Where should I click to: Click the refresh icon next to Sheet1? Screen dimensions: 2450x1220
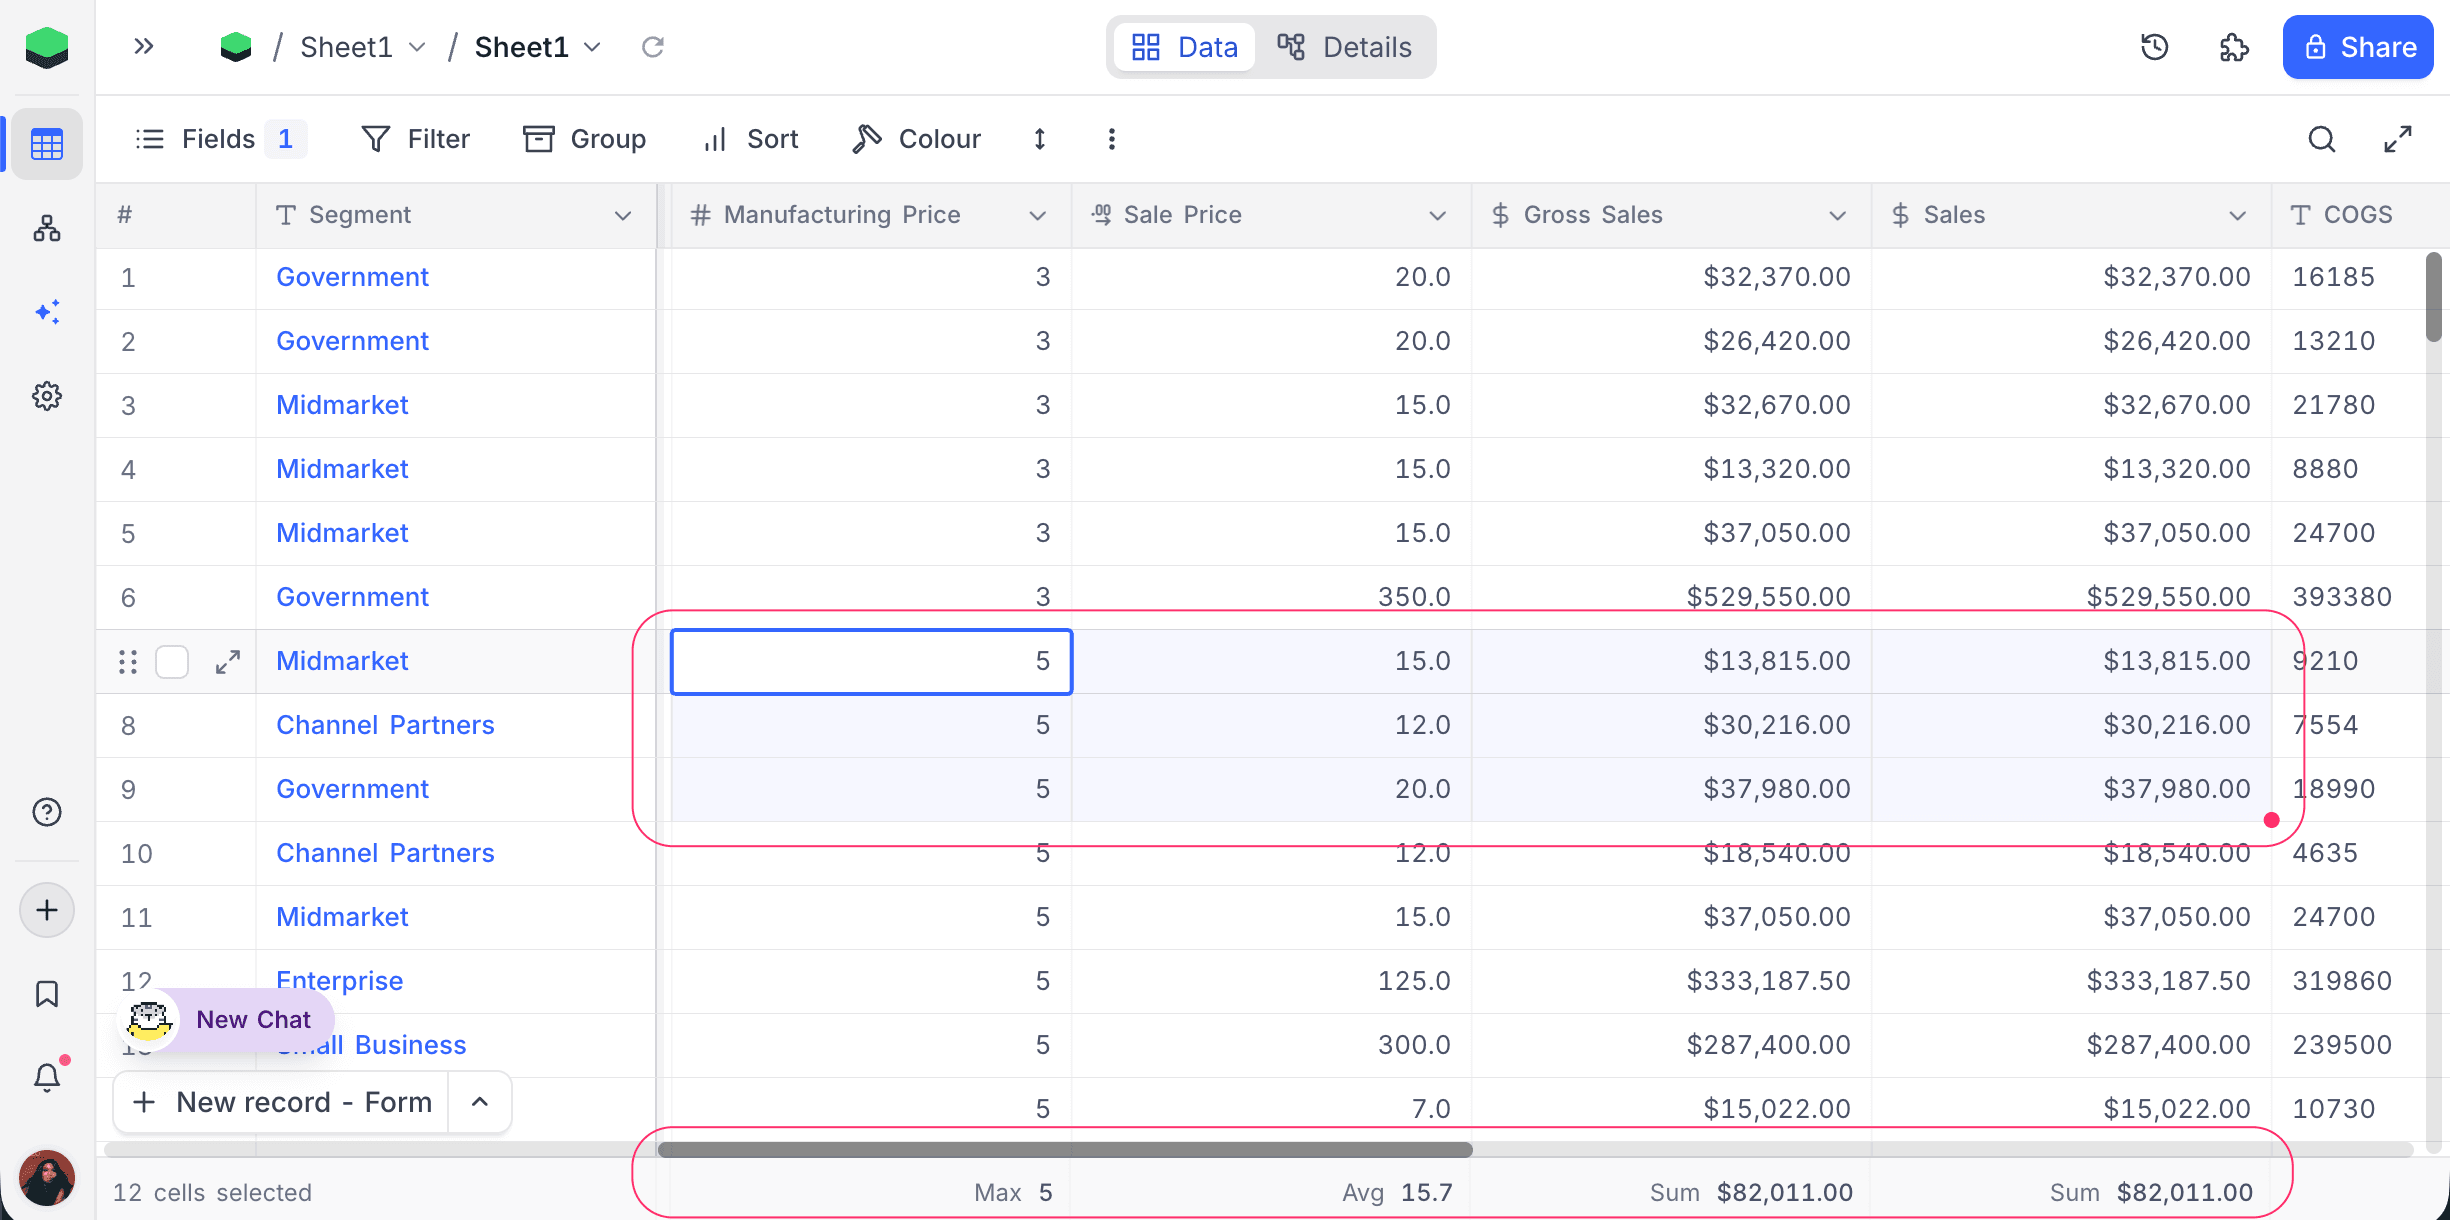pos(653,47)
